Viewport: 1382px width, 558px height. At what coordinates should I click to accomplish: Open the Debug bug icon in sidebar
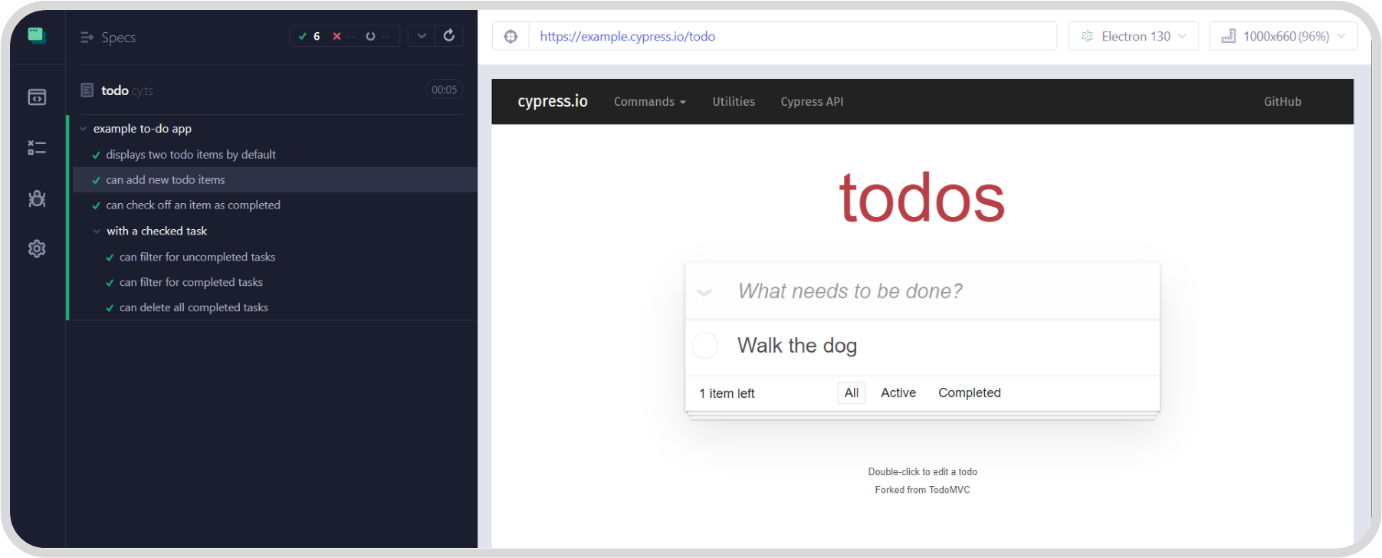(37, 198)
